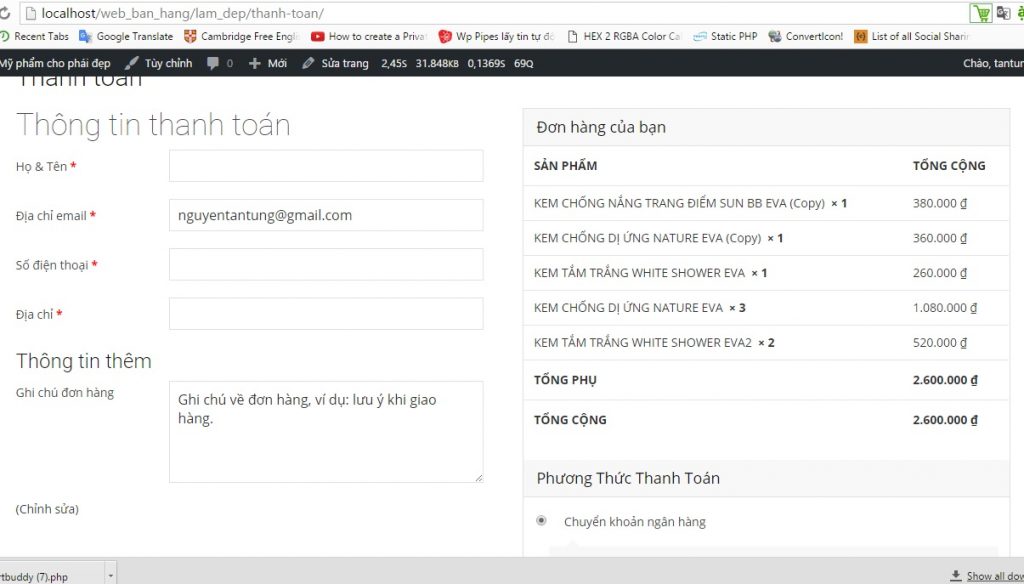Open the Recent Tabs bookmark

click(x=35, y=37)
